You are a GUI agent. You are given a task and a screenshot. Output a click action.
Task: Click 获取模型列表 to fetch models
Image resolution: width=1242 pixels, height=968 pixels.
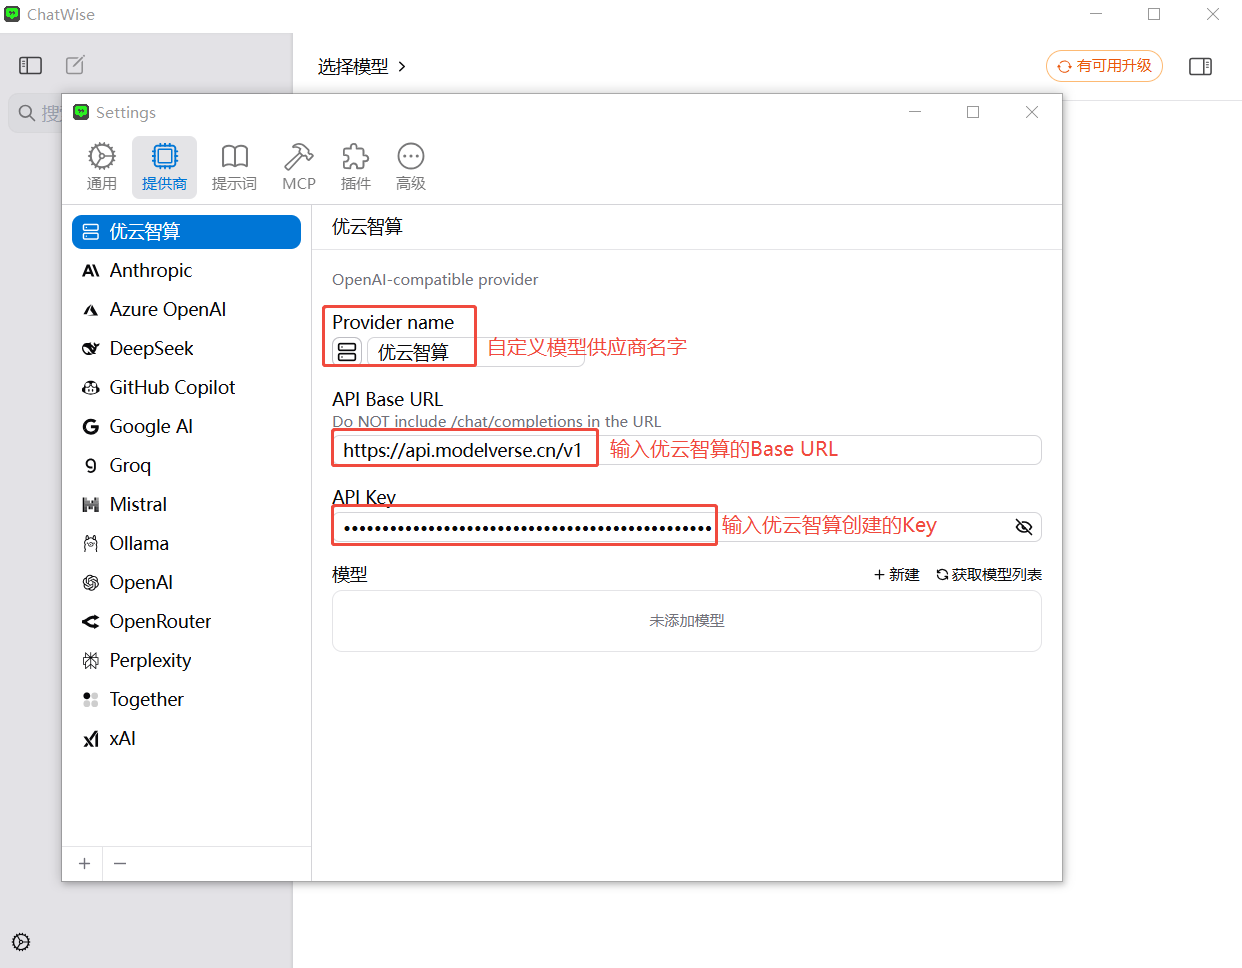pos(989,575)
